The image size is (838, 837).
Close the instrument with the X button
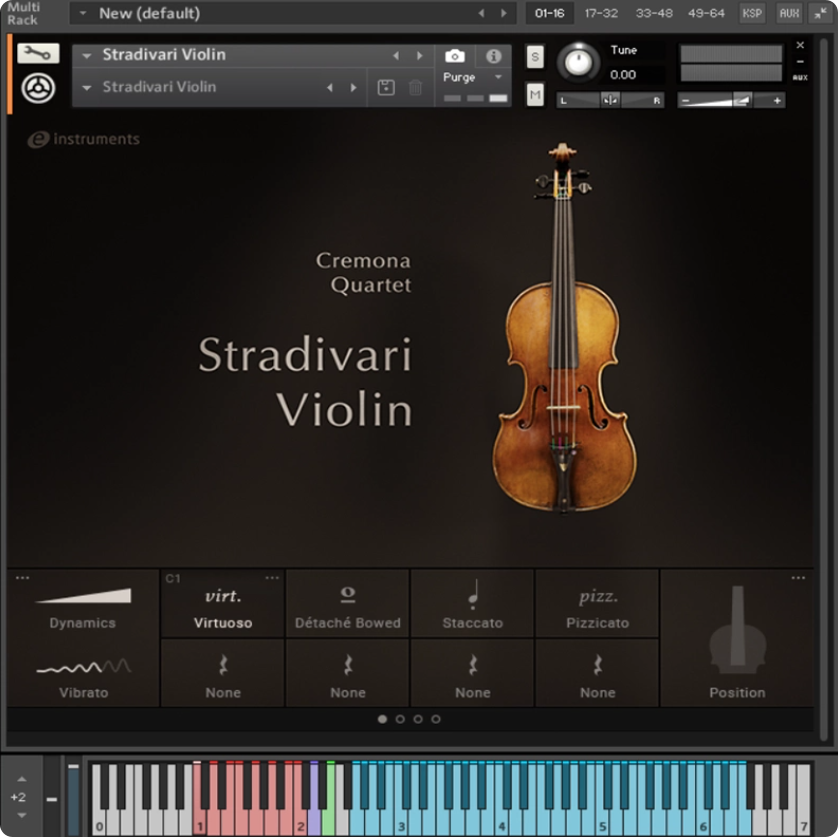[800, 45]
